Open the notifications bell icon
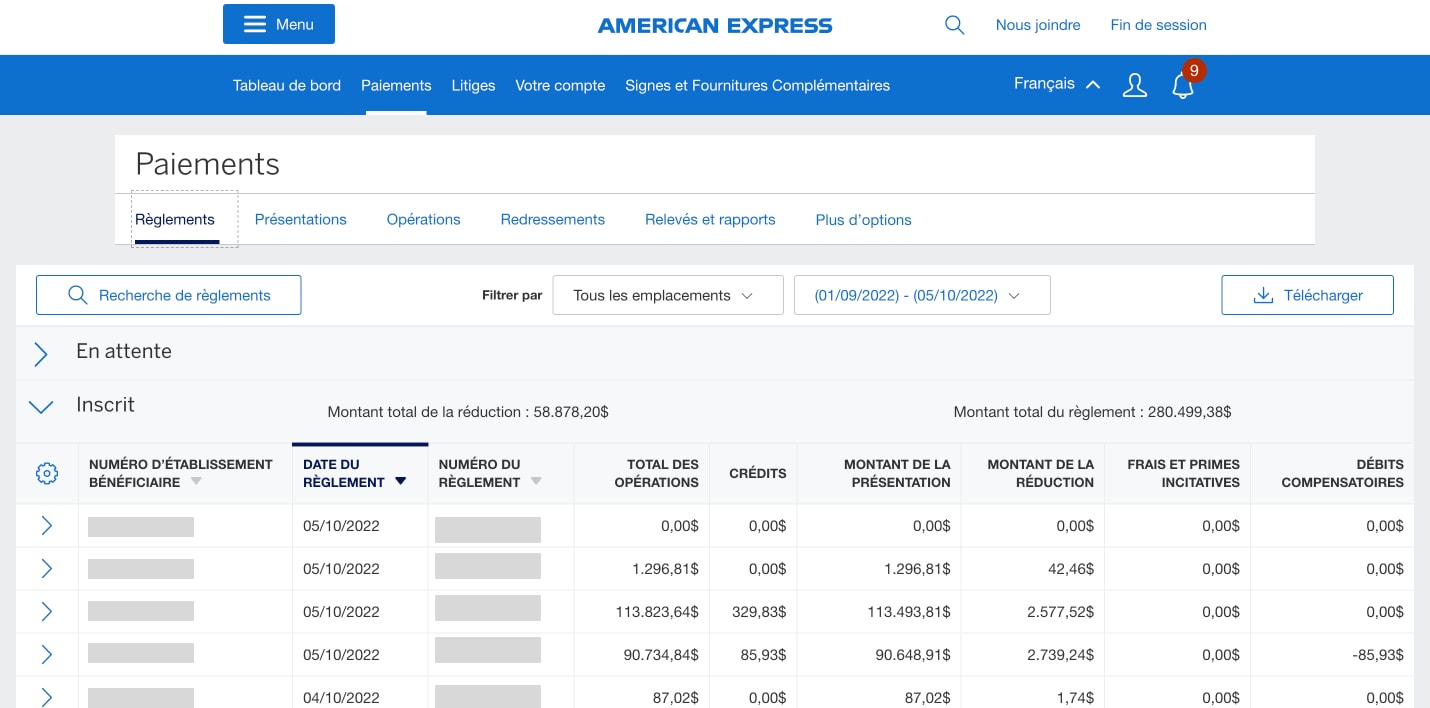This screenshot has width=1430, height=708. tap(1183, 86)
